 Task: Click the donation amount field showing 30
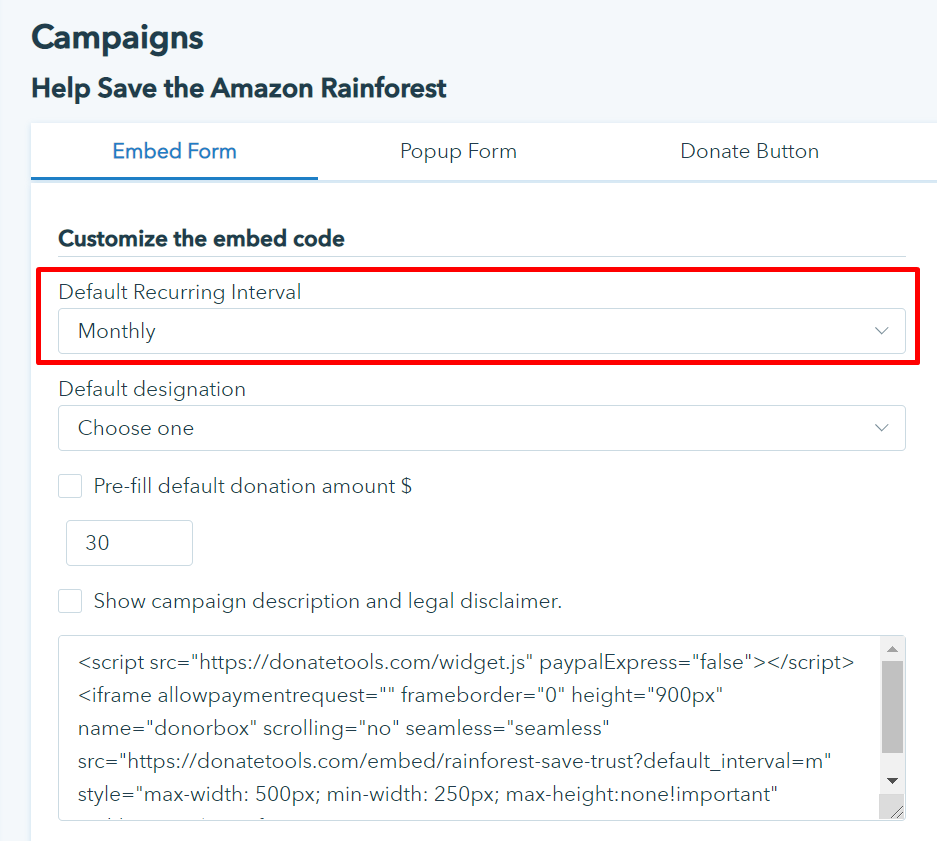[x=129, y=543]
